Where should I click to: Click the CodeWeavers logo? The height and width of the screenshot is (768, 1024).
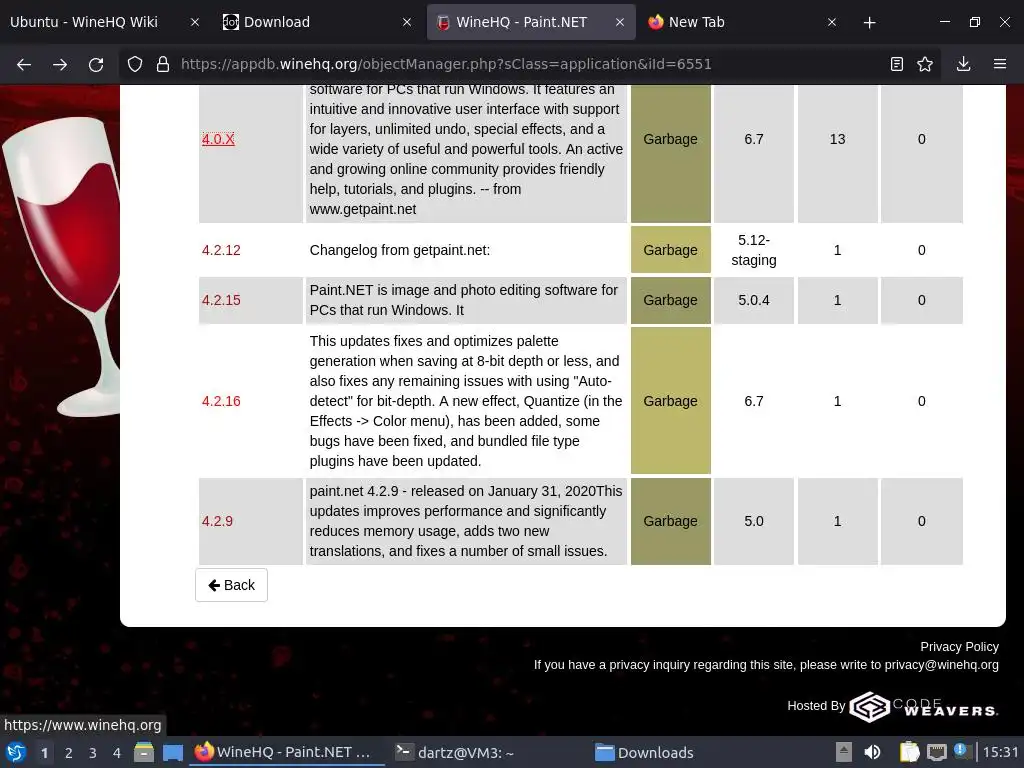pyautogui.click(x=923, y=707)
